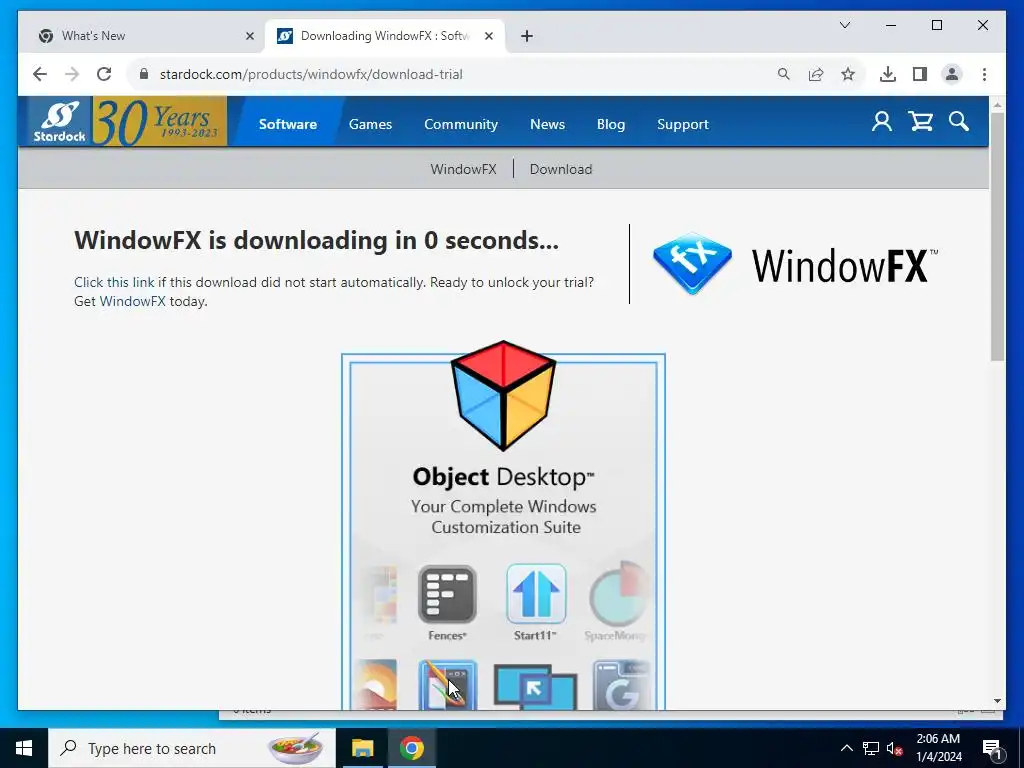Open the Games menu
Screen dimensions: 1024x768
(x=370, y=124)
